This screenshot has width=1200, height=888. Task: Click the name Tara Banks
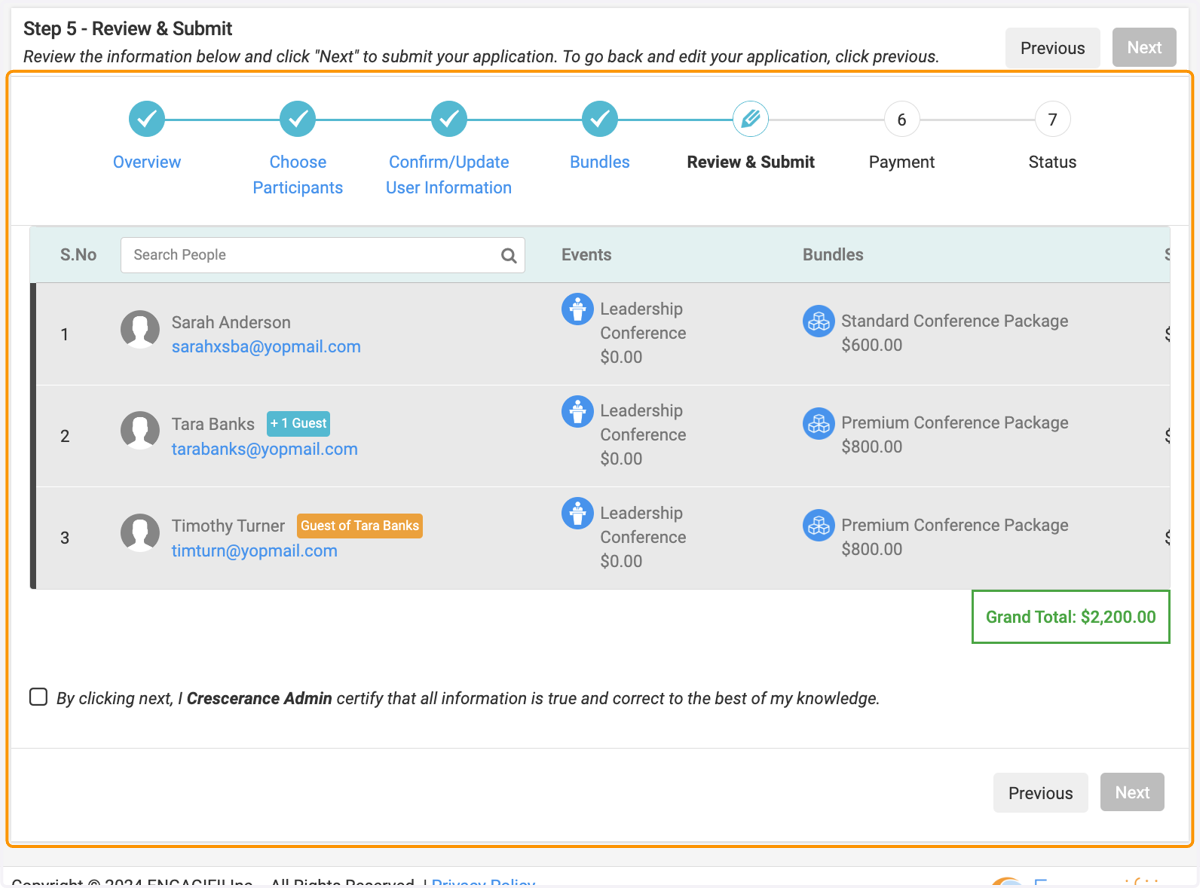click(213, 424)
